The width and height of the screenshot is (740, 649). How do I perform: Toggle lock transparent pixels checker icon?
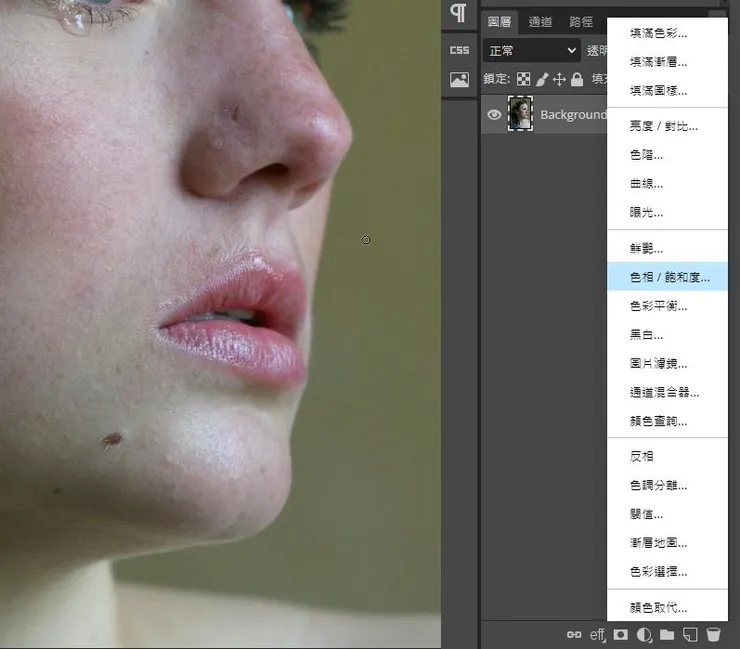[x=523, y=79]
